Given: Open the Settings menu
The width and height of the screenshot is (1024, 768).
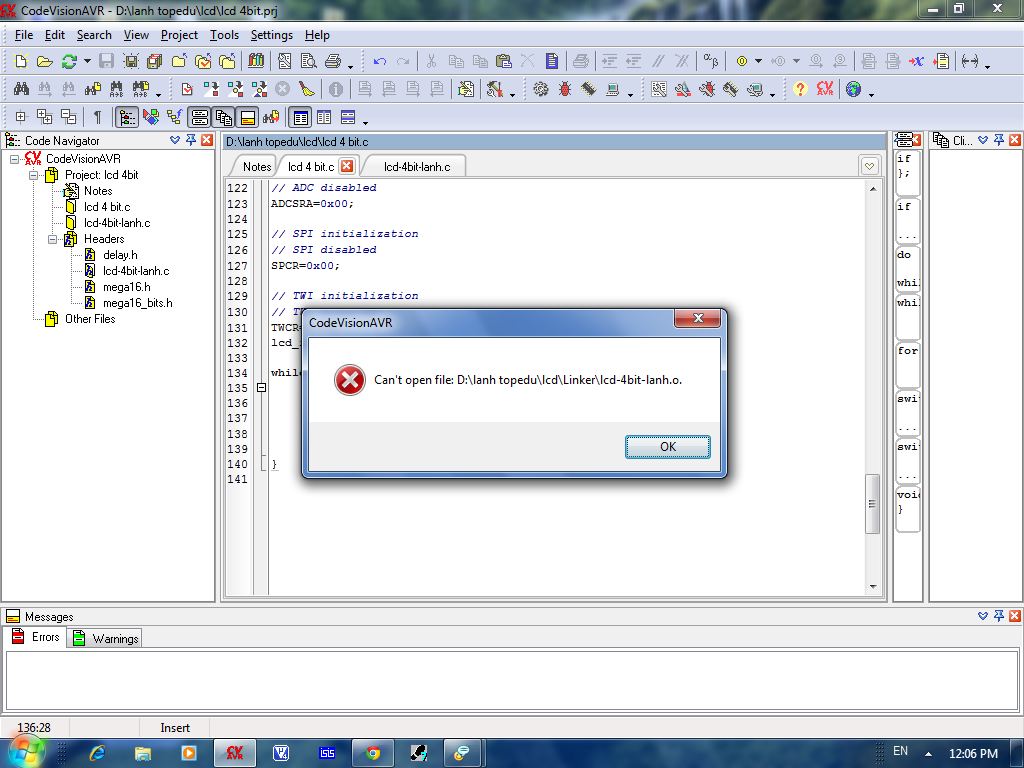Looking at the screenshot, I should tap(272, 35).
